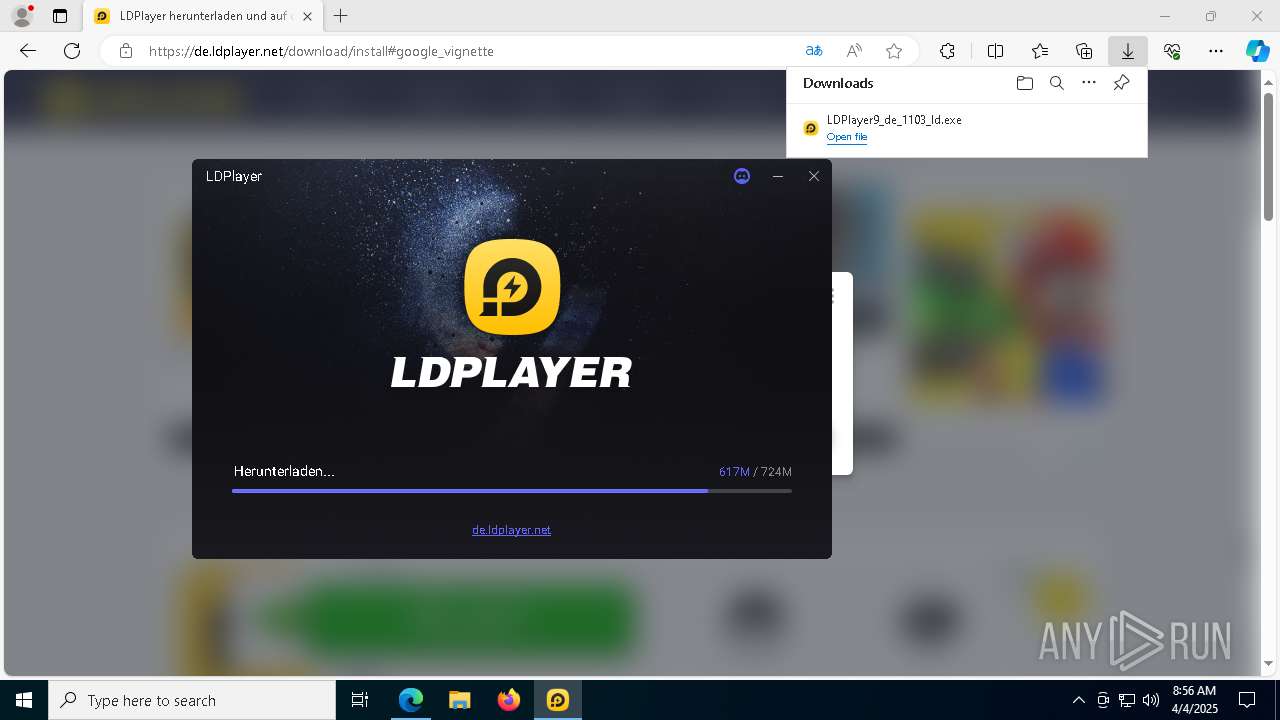
Task: Toggle split screen icon
Action: click(996, 51)
